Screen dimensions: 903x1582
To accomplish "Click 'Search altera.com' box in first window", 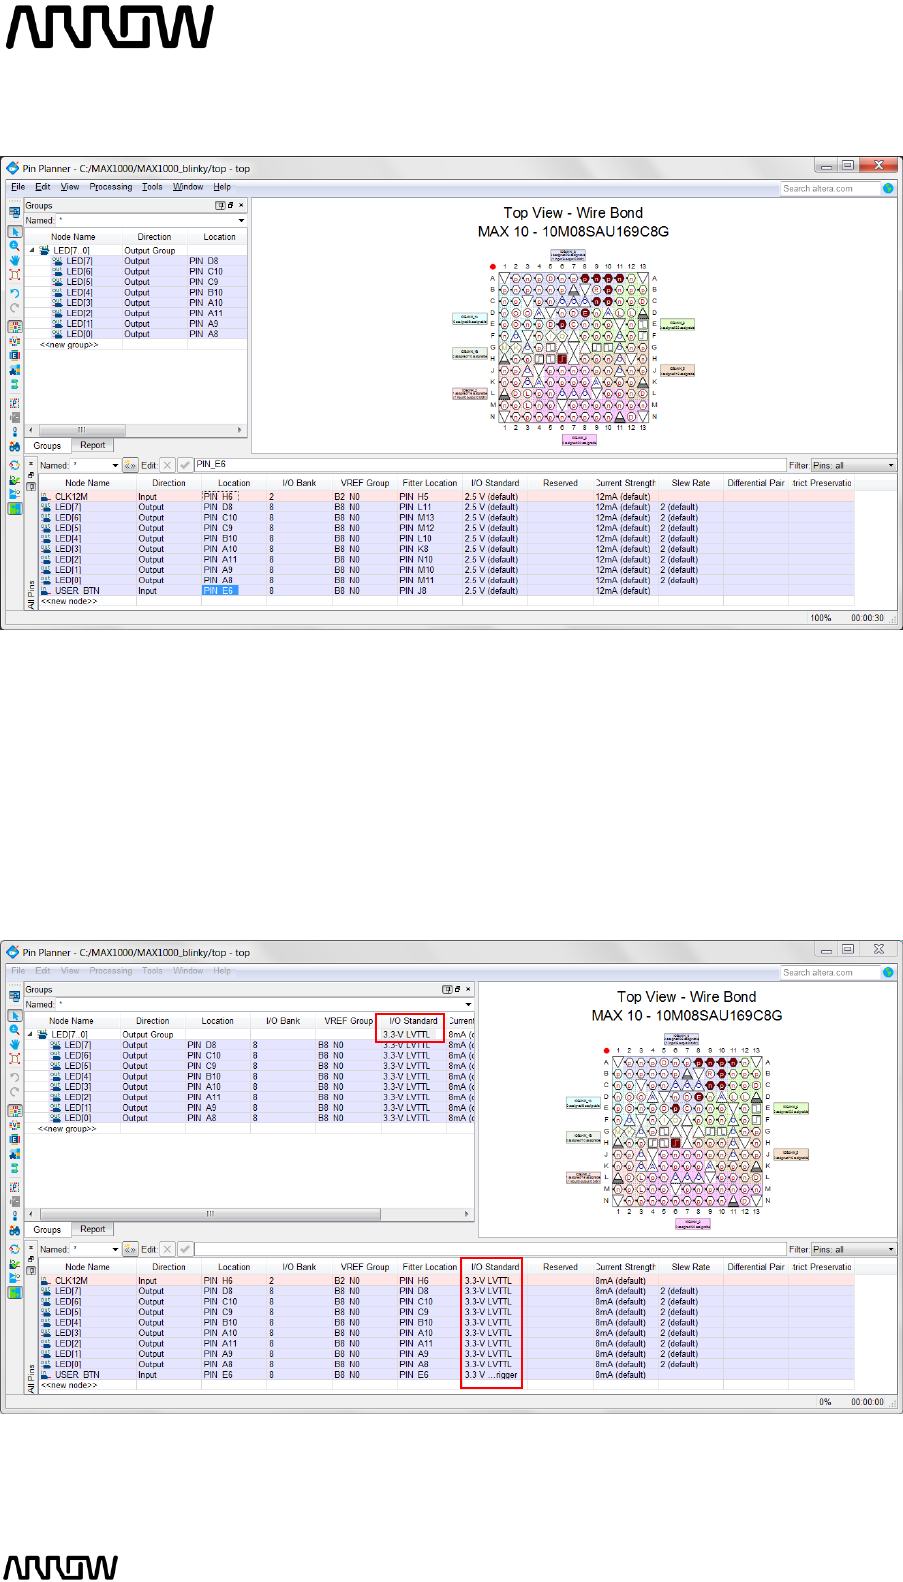I will click(830, 188).
